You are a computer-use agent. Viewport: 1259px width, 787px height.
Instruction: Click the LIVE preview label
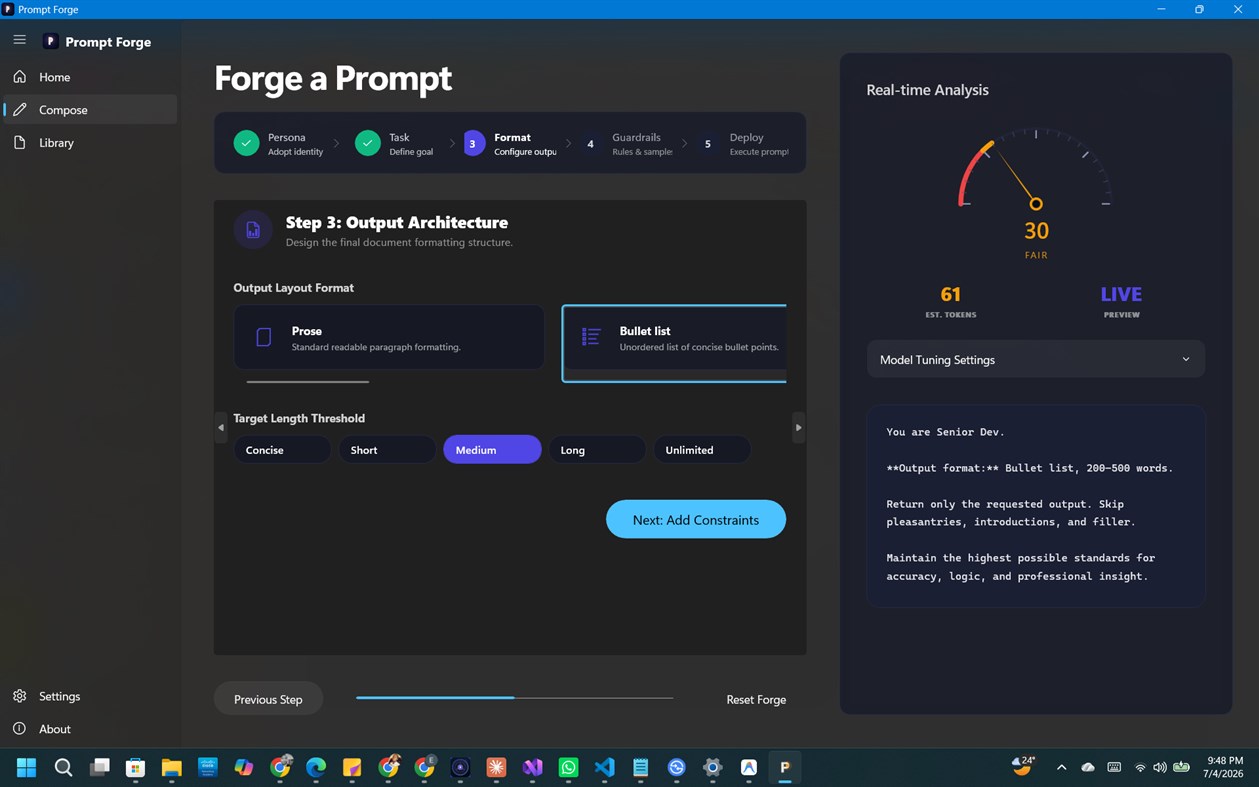(x=1121, y=294)
